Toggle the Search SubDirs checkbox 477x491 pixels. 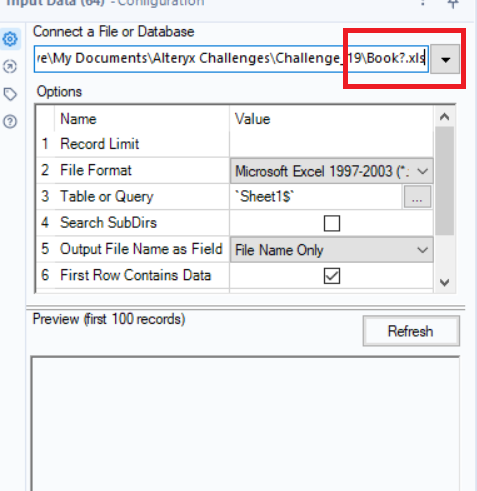click(x=332, y=223)
